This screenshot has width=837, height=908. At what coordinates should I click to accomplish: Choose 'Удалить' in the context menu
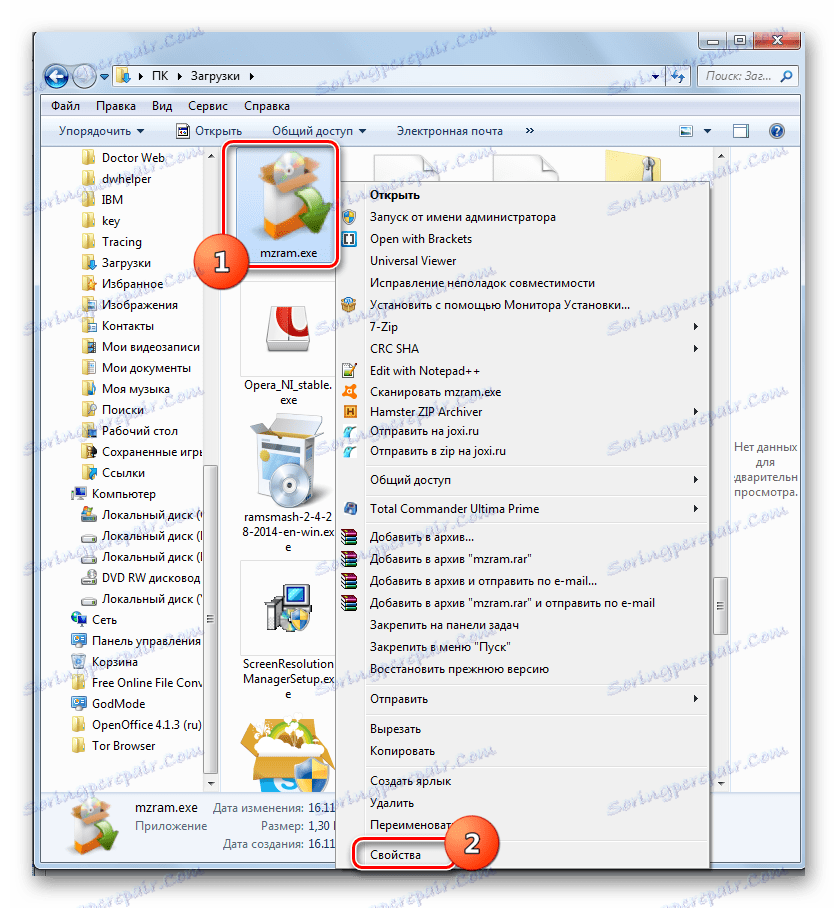392,803
